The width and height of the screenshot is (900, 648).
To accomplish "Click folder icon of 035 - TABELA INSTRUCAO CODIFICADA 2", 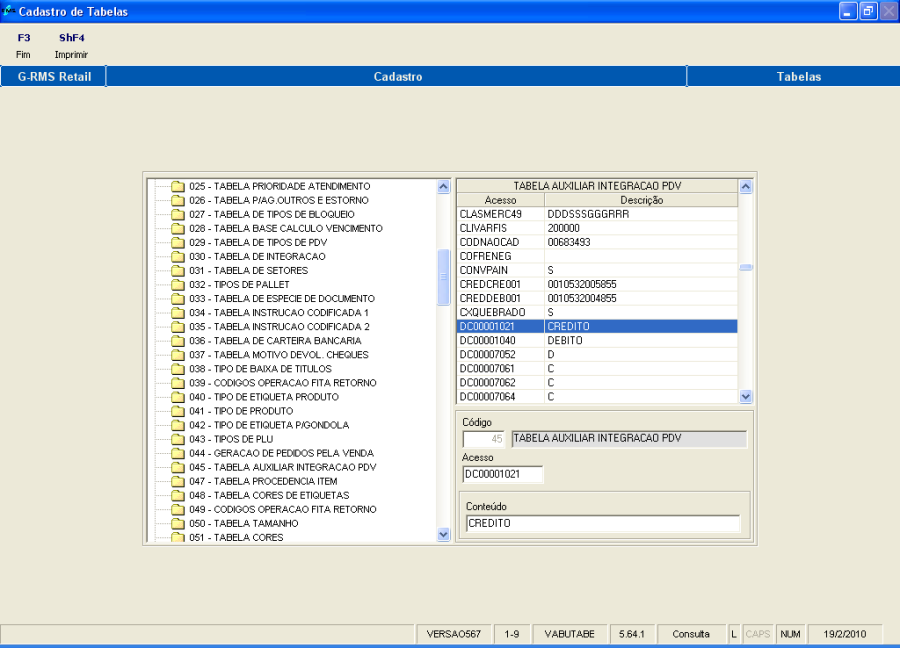I will tap(178, 327).
